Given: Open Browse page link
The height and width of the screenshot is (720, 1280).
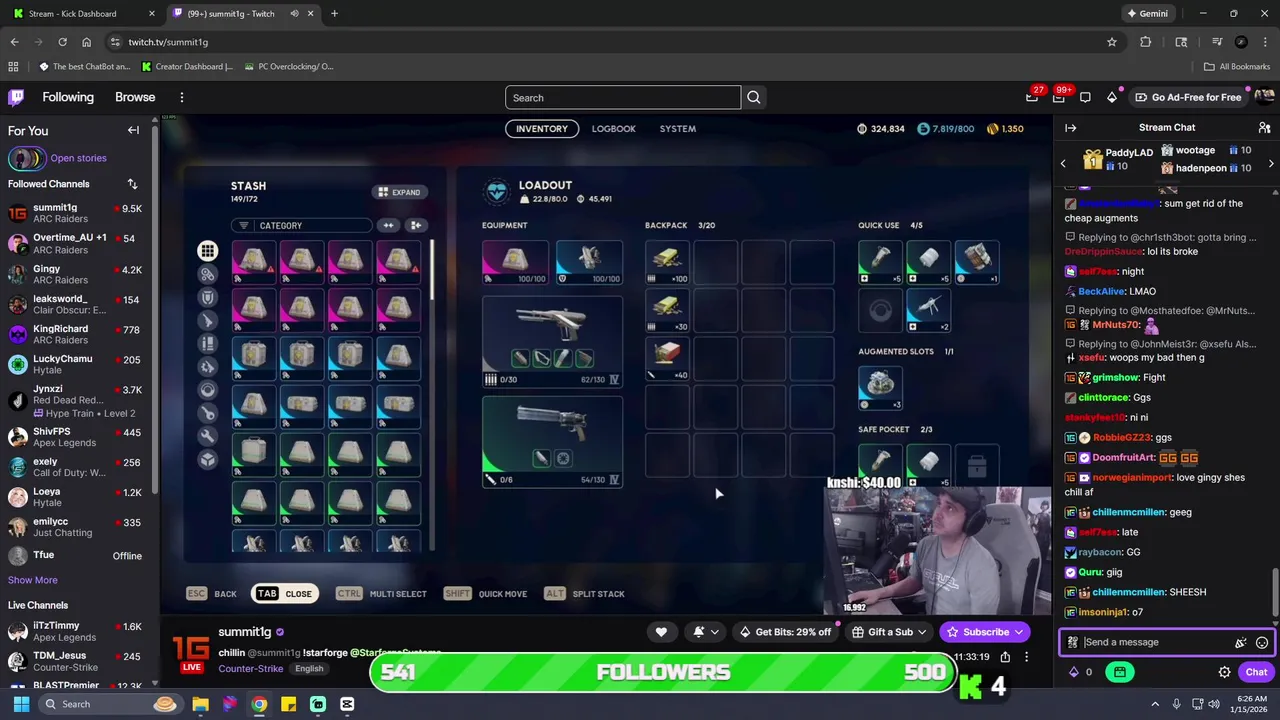Looking at the screenshot, I should [135, 97].
